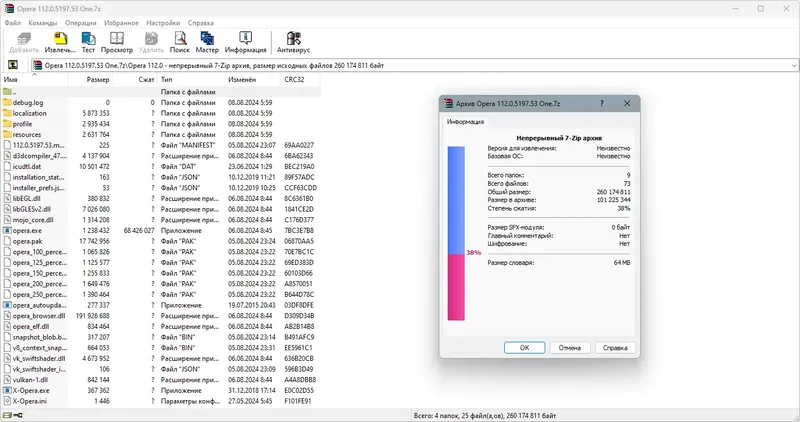Open the Команды menu
The width and height of the screenshot is (800, 422).
(x=43, y=23)
